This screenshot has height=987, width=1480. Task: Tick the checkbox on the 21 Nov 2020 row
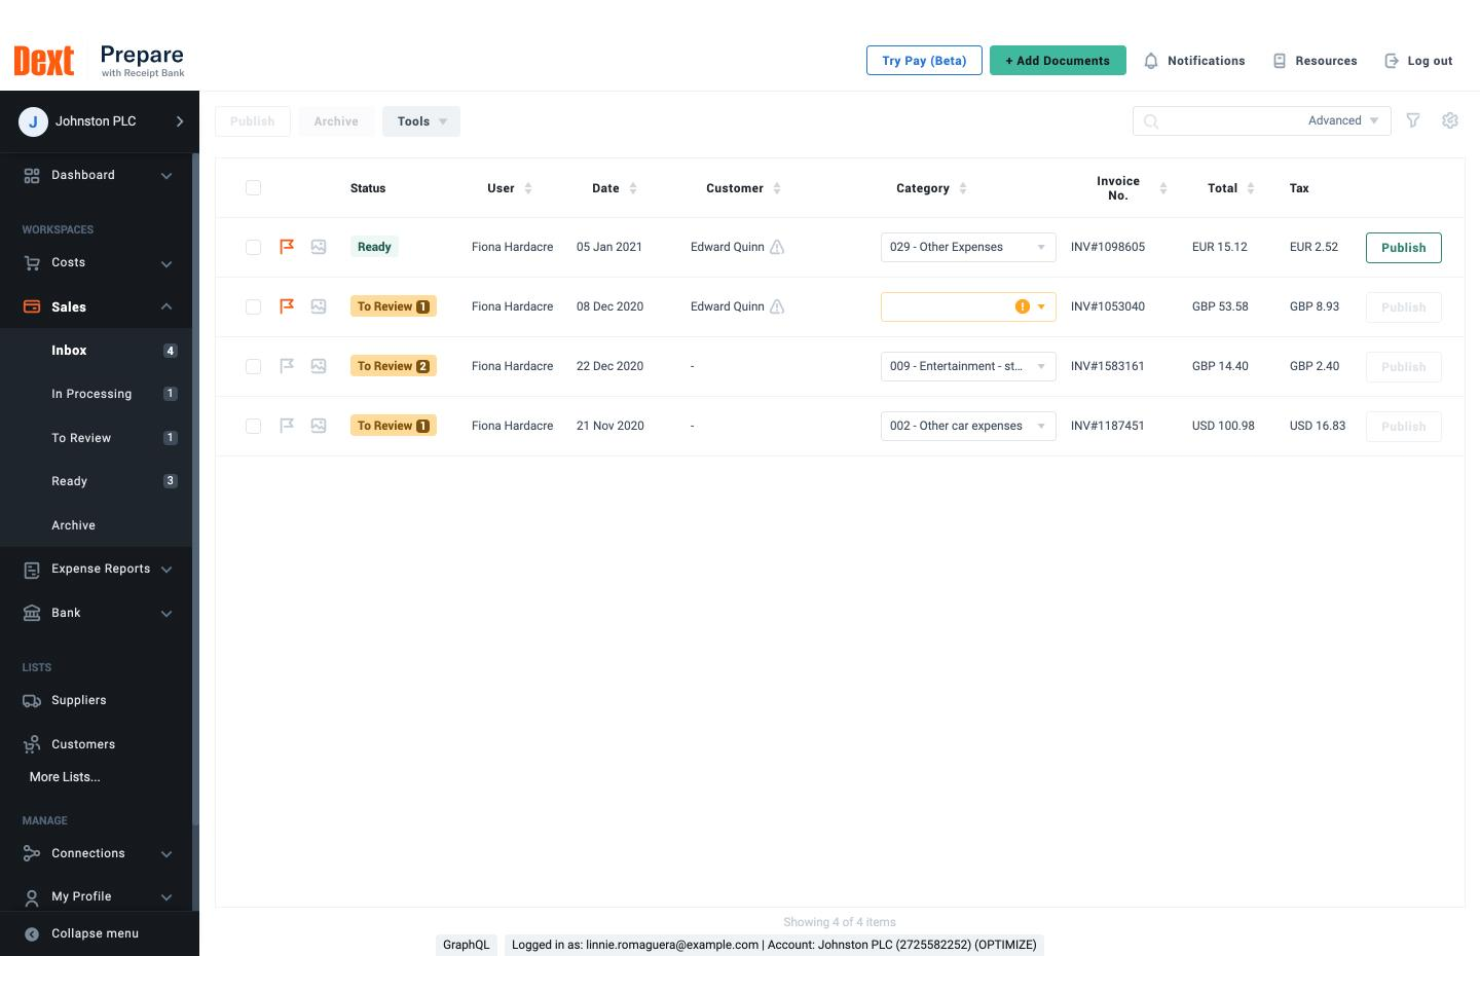[251, 425]
